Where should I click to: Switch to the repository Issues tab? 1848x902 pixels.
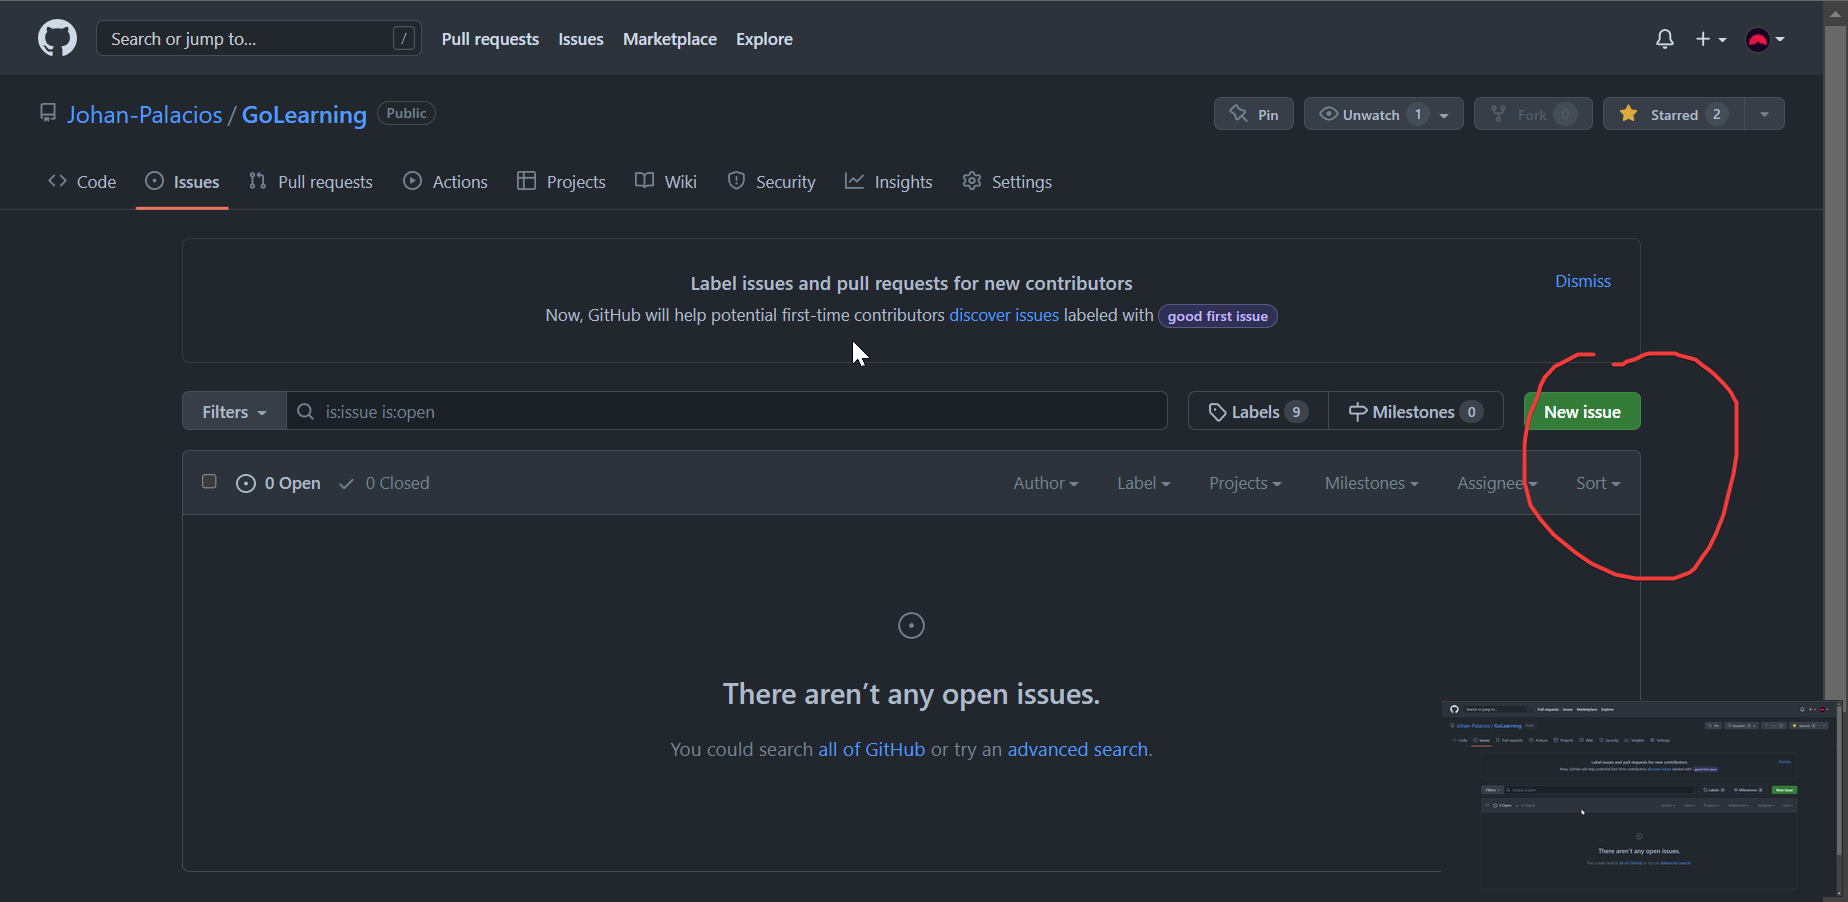182,181
